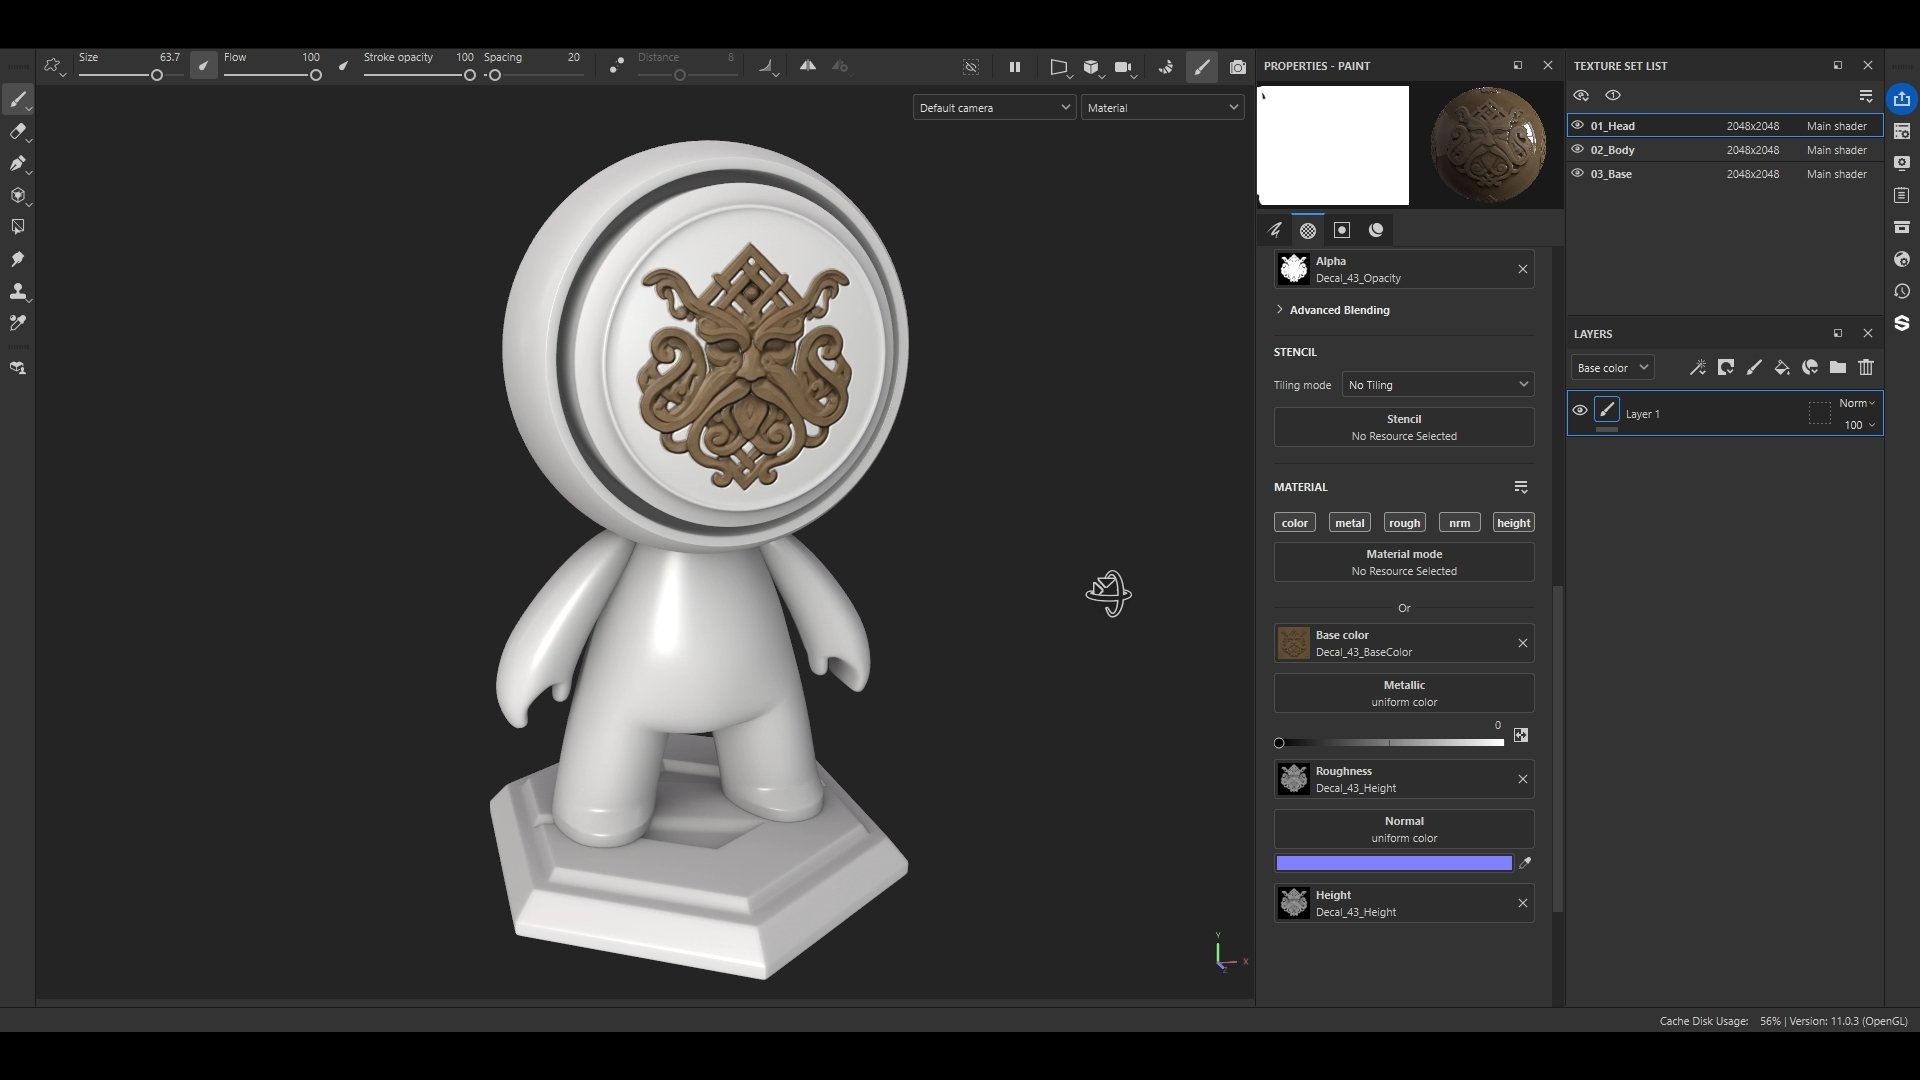This screenshot has width=1920, height=1080.
Task: Select the 03_Base texture set
Action: (x=1611, y=174)
